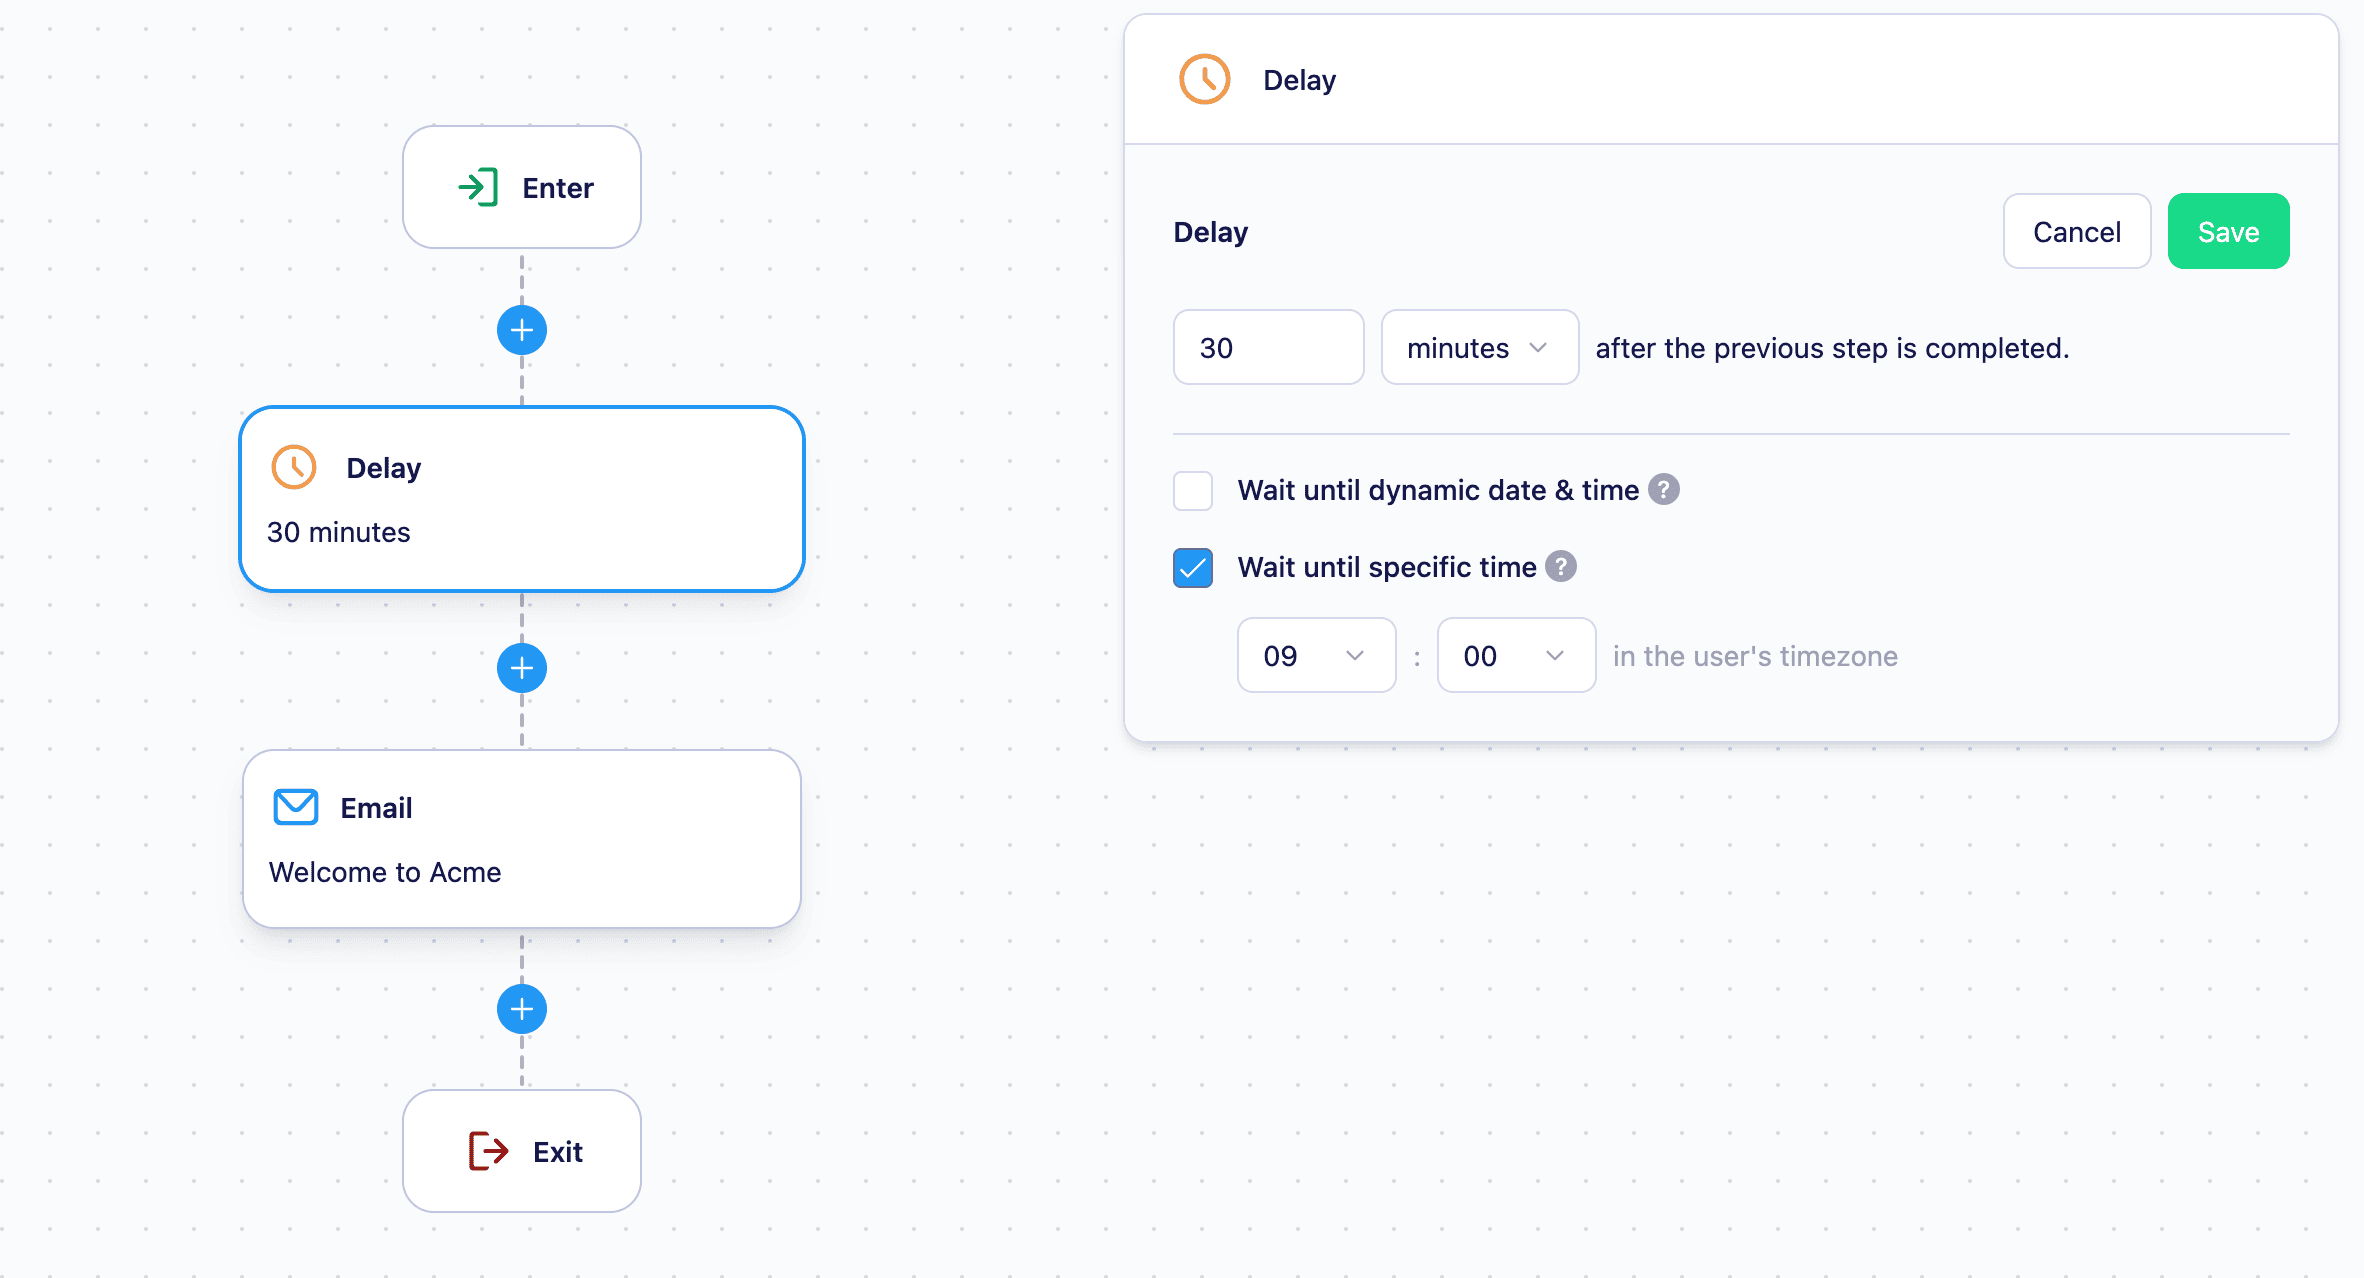Add a step below the Enter node
The height and width of the screenshot is (1278, 2364).
pyautogui.click(x=522, y=330)
